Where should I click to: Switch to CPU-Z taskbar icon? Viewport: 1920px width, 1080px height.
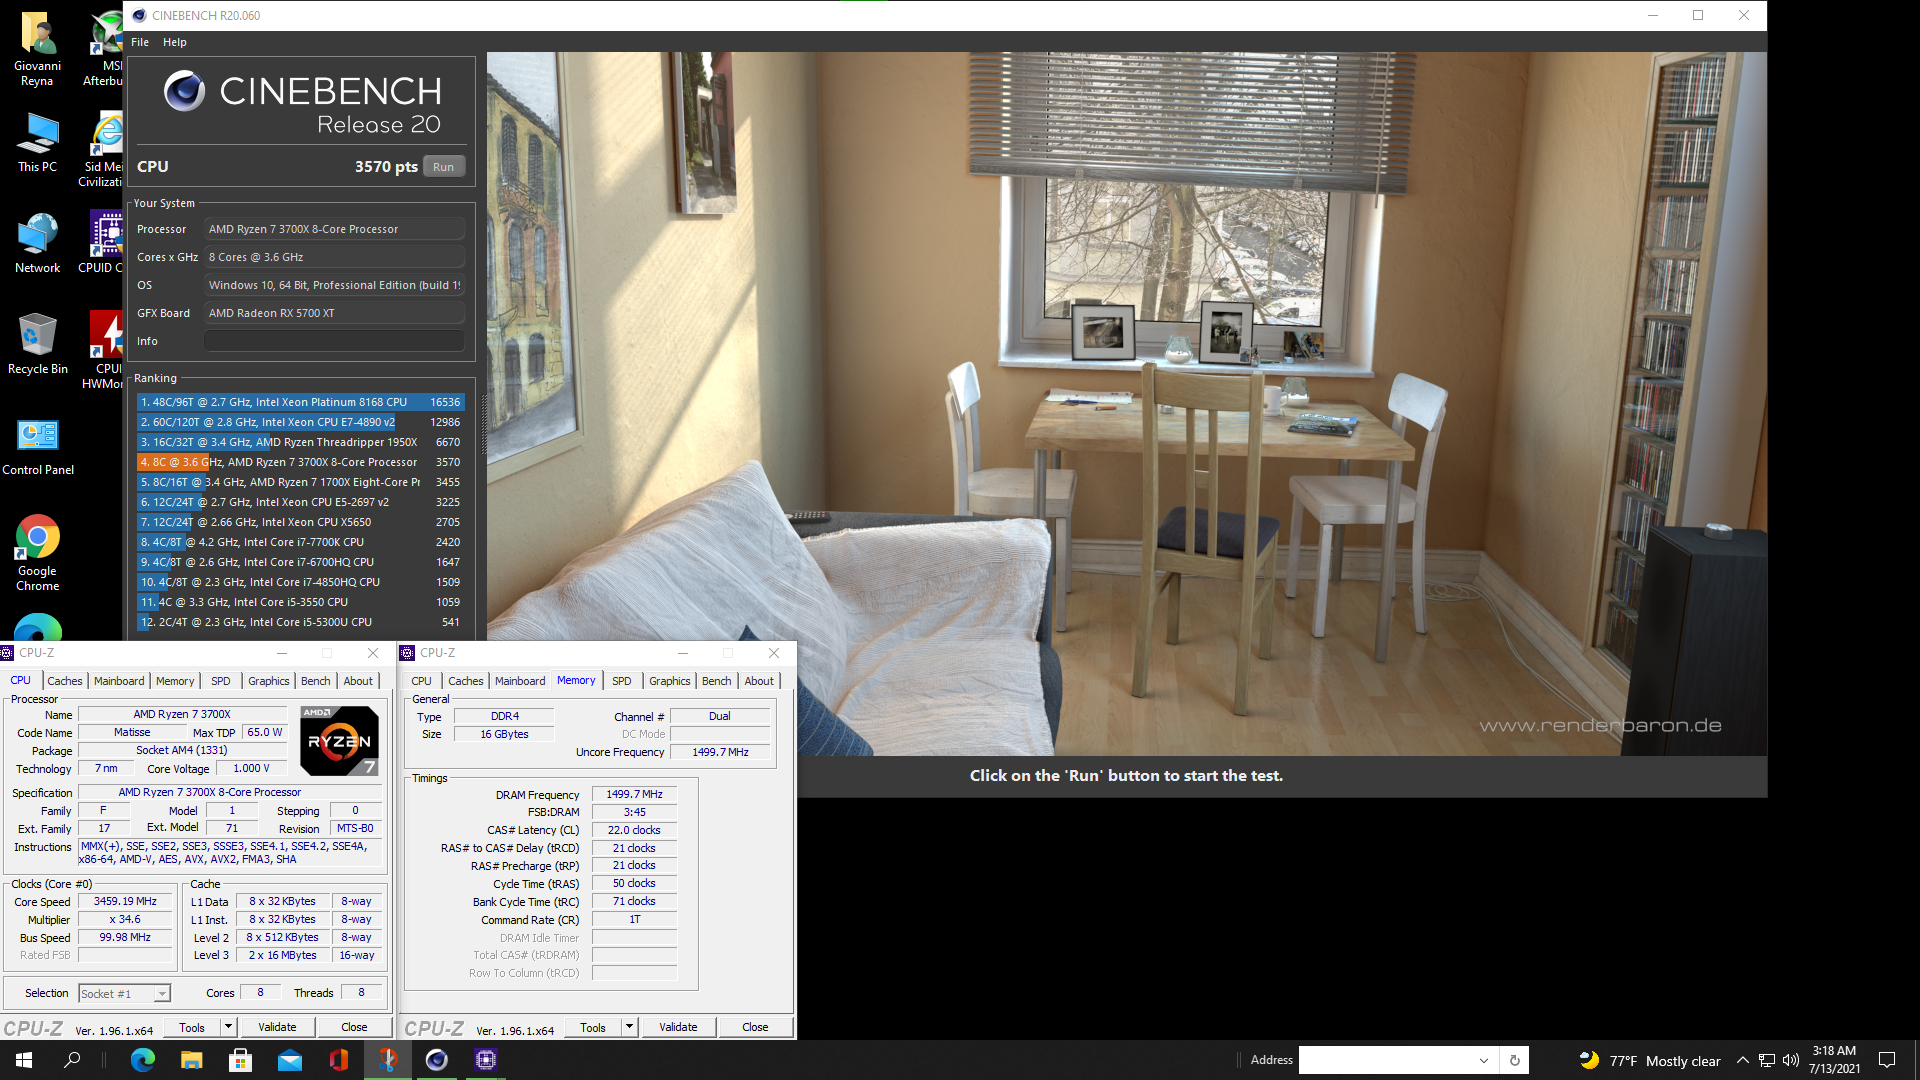pos(486,1060)
